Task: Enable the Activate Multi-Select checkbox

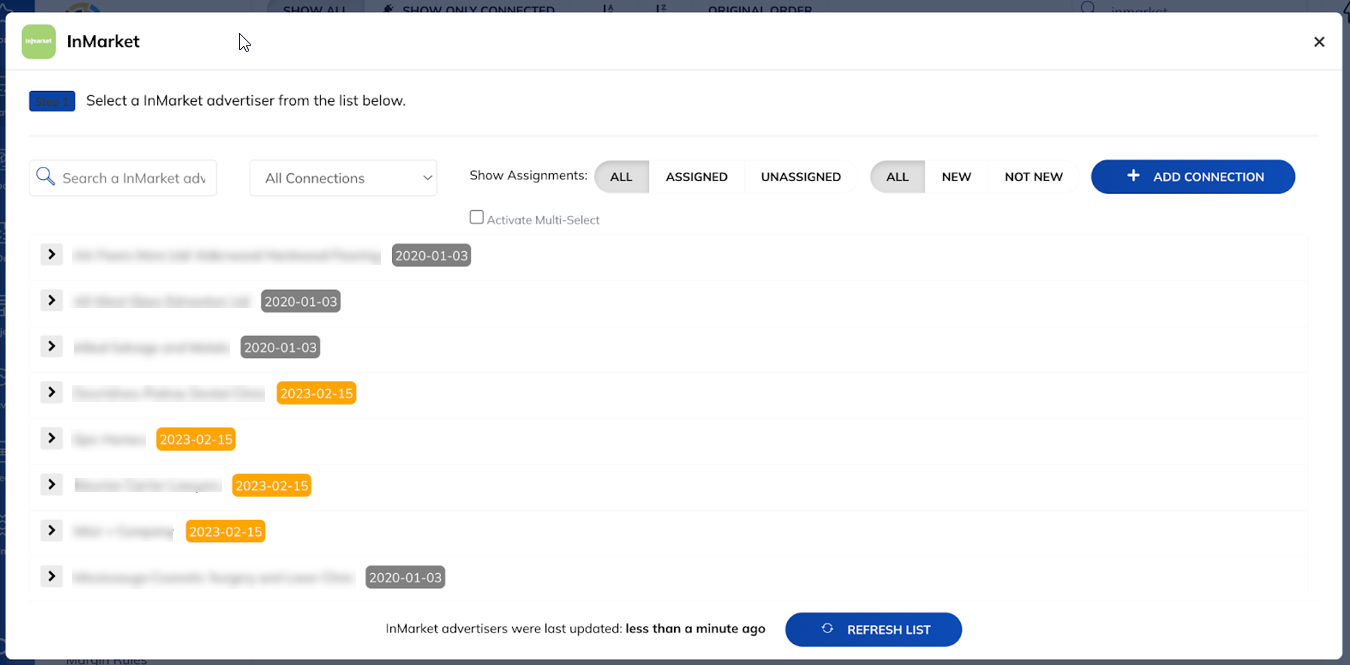Action: 477,217
